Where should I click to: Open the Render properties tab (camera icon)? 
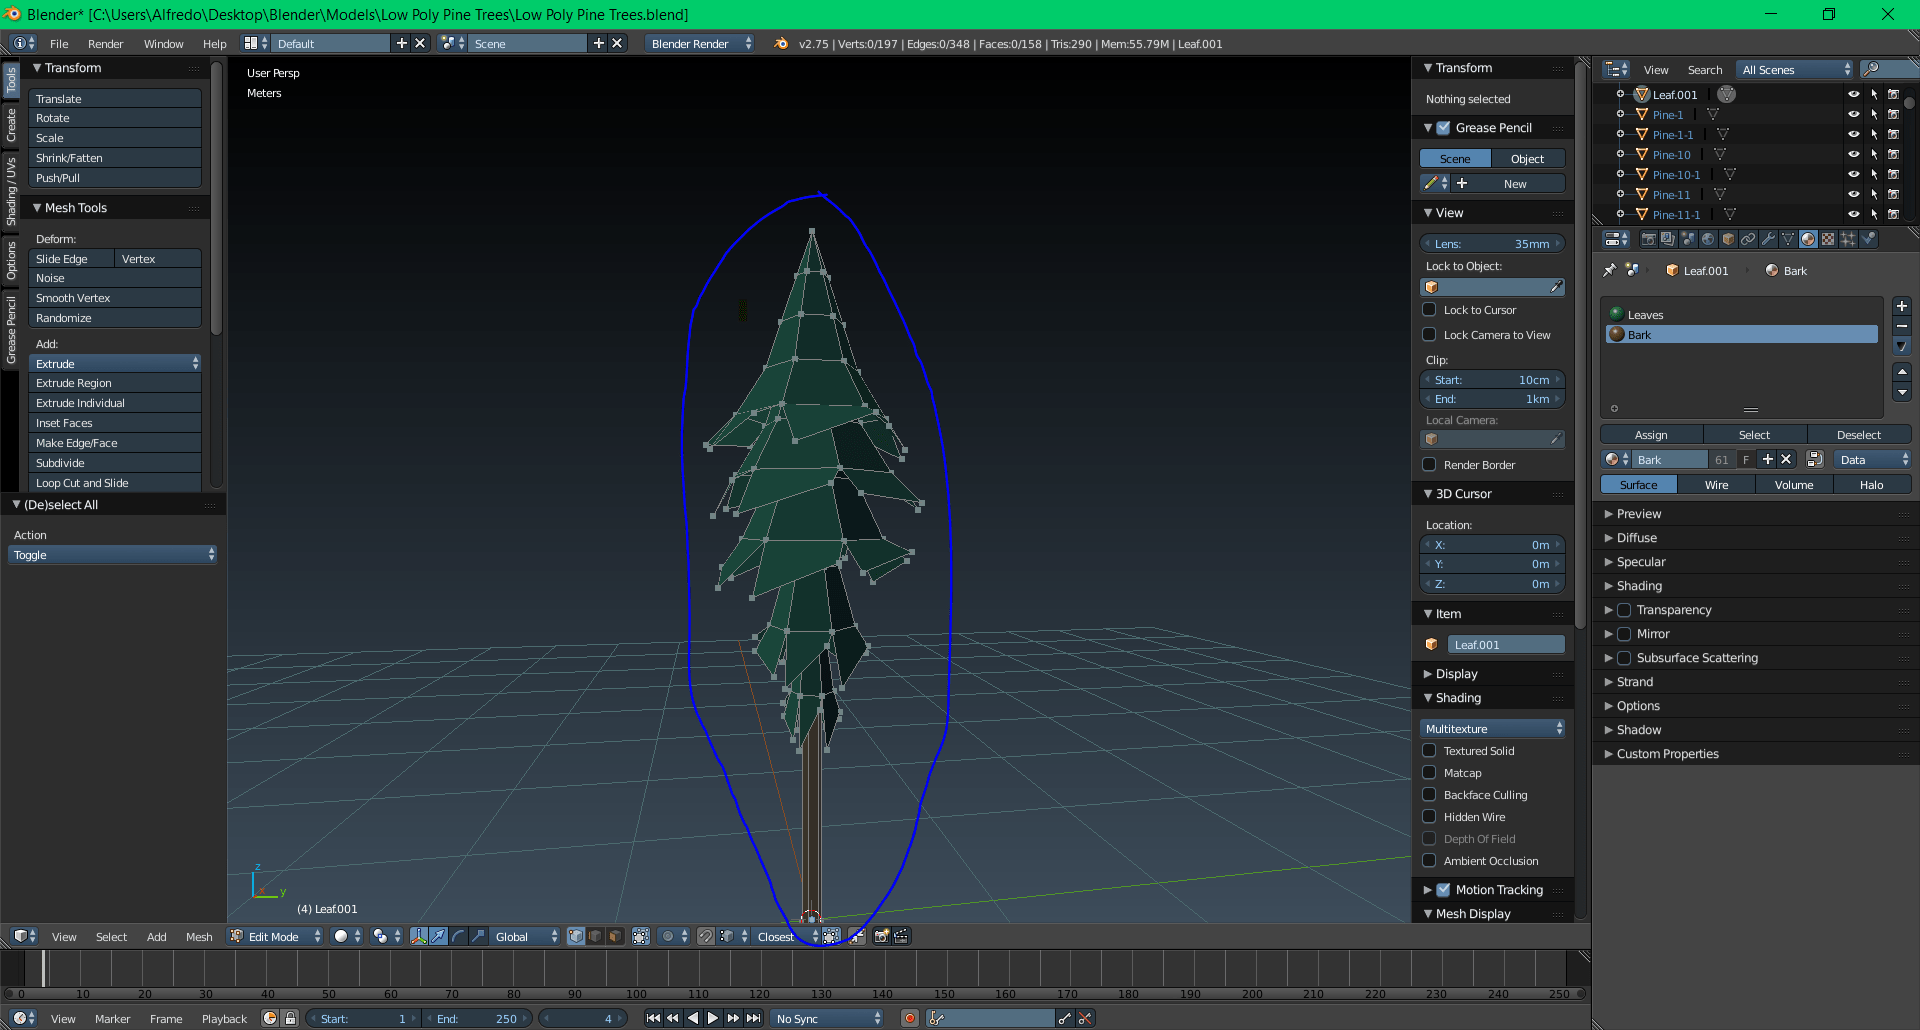[1648, 239]
